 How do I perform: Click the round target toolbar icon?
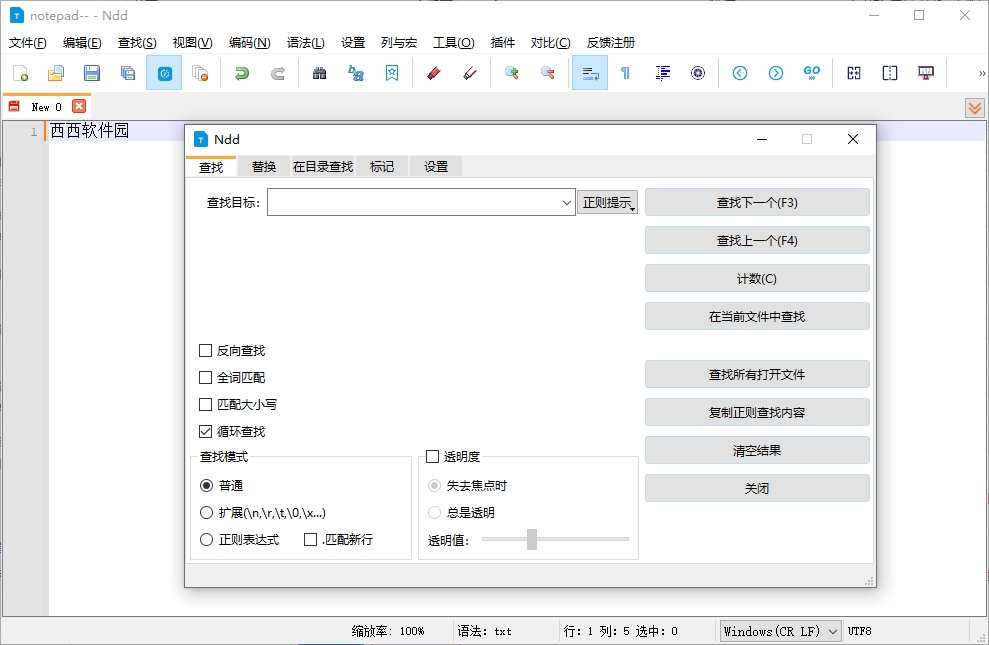[x=698, y=73]
